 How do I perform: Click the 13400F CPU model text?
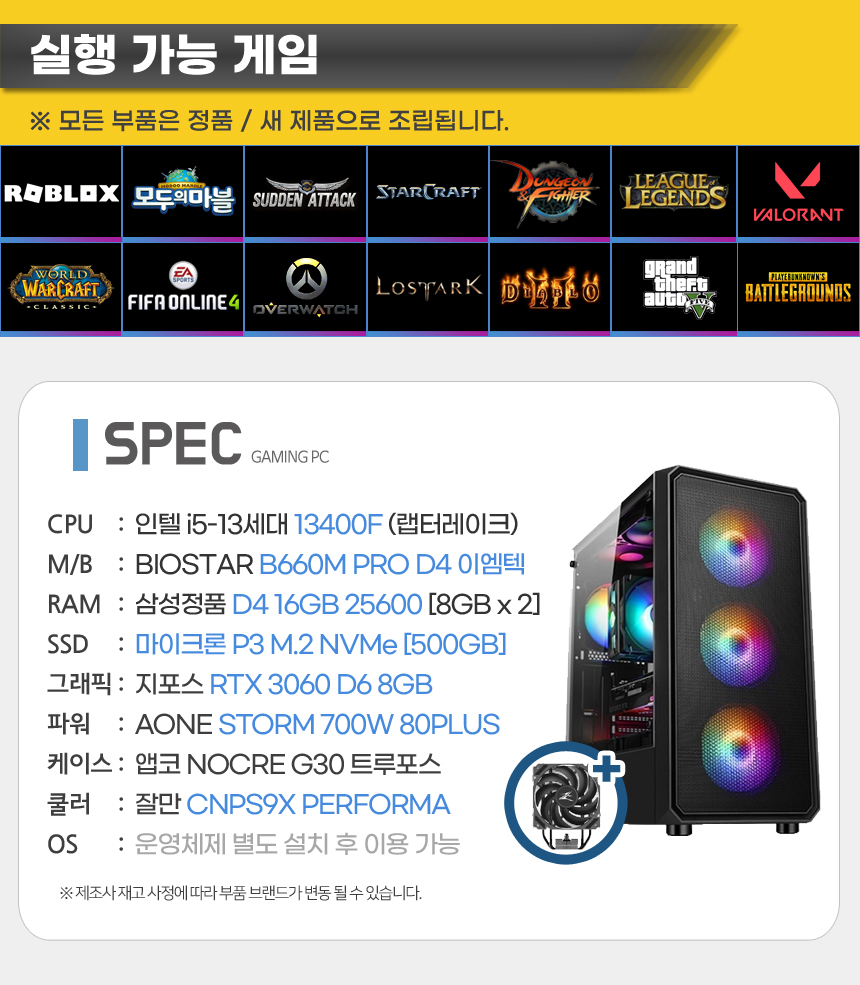(x=338, y=525)
